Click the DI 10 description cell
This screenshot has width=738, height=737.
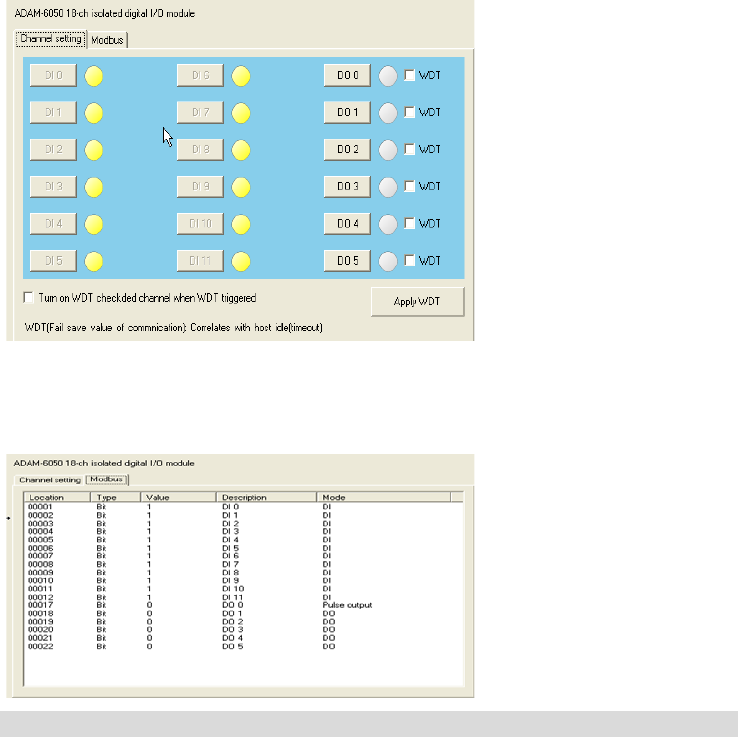point(233,589)
